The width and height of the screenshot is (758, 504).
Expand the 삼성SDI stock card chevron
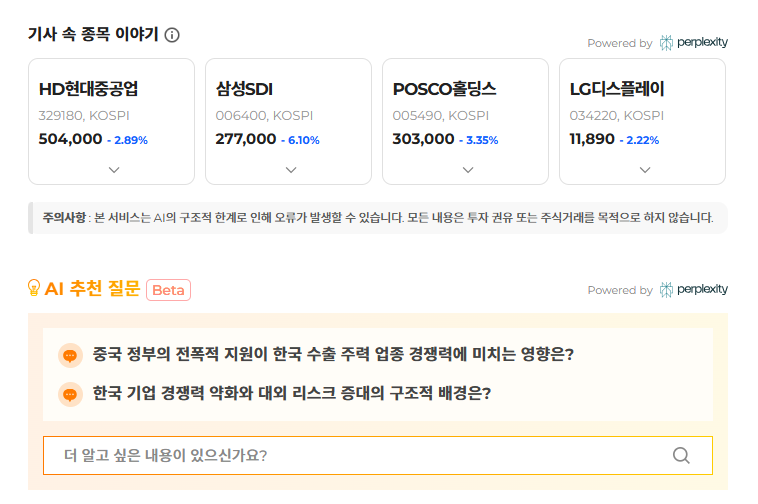(291, 170)
